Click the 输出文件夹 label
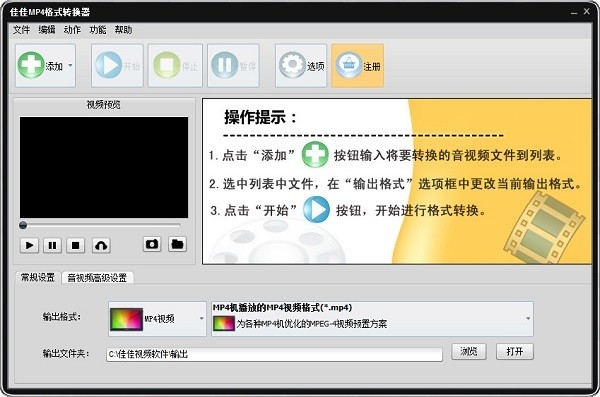Screen dimensions: 600x397 click(x=66, y=353)
